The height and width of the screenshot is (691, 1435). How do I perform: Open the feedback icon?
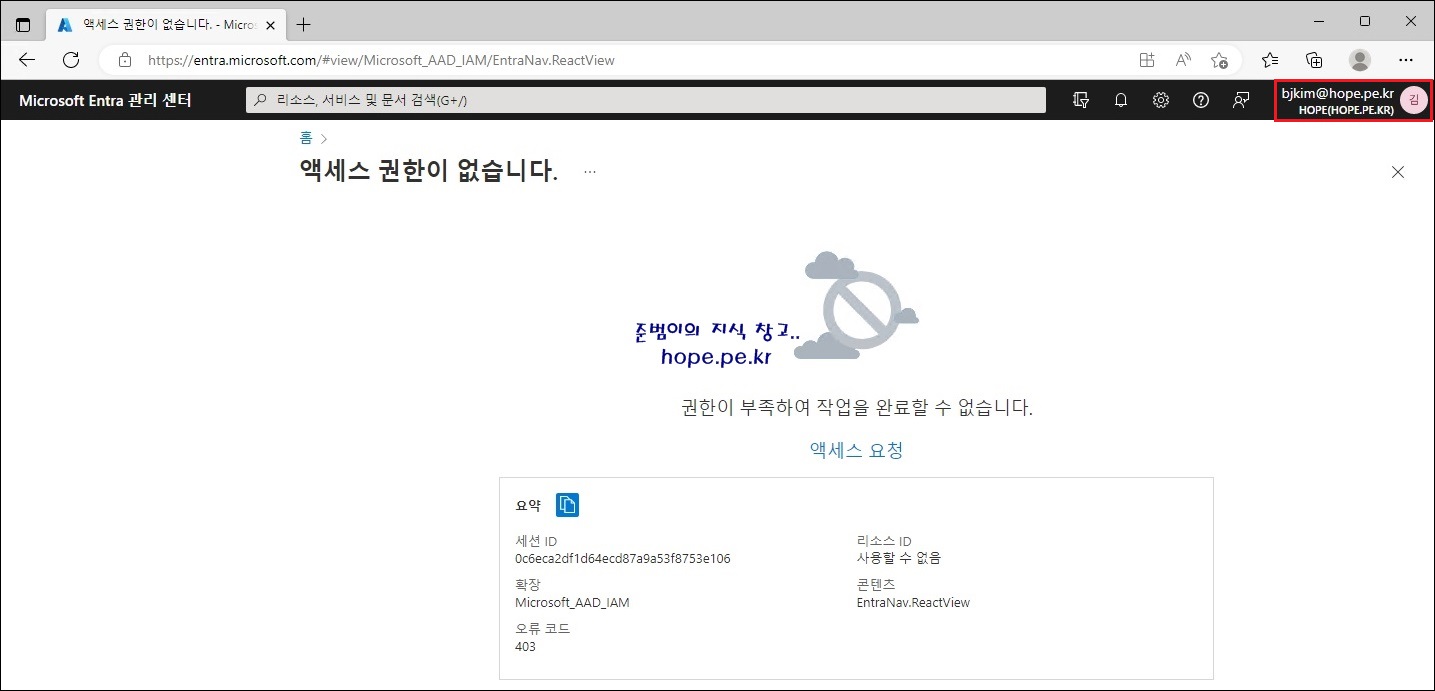(x=1241, y=100)
